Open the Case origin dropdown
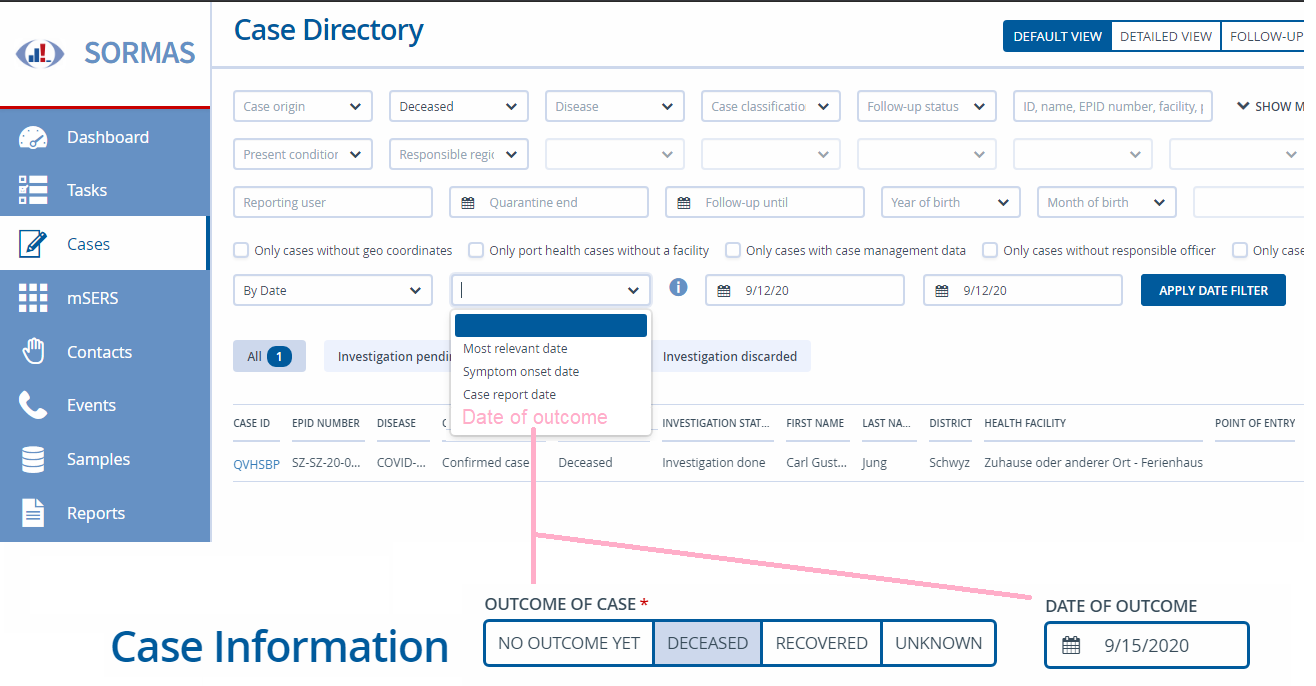This screenshot has height=686, width=1316. (x=303, y=106)
